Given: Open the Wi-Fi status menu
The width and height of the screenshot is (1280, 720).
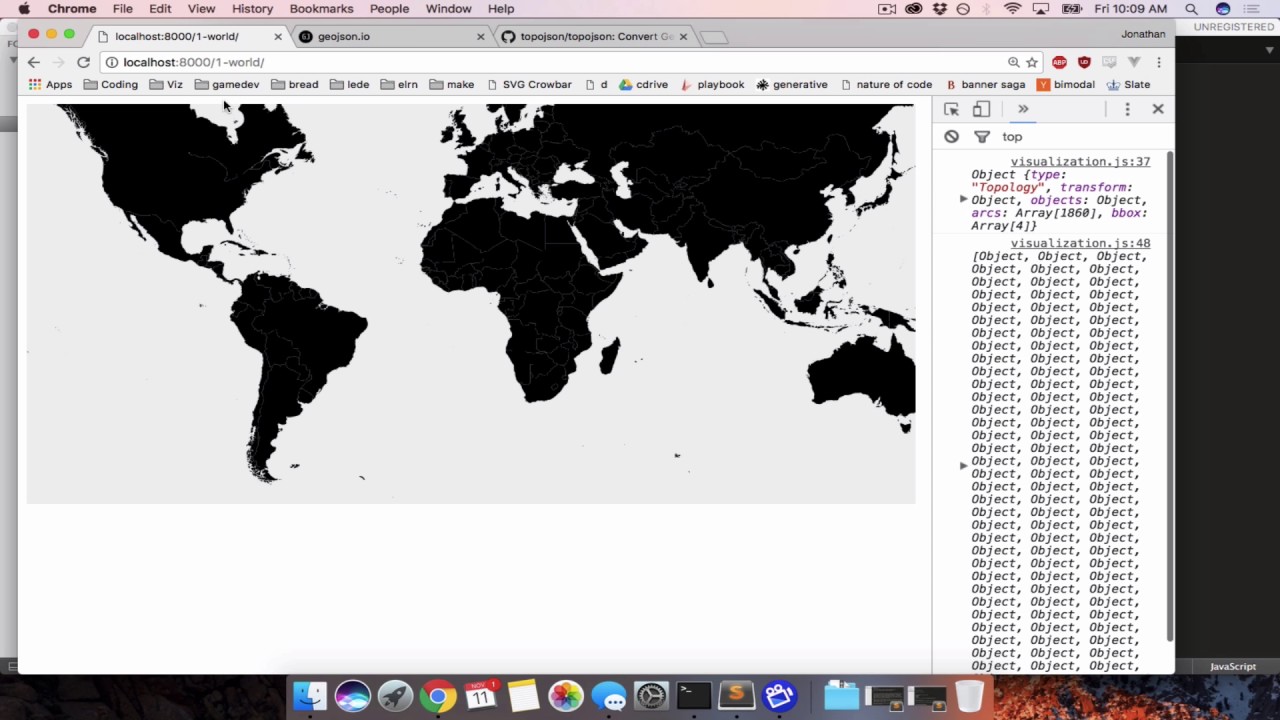Looking at the screenshot, I should point(1013,9).
